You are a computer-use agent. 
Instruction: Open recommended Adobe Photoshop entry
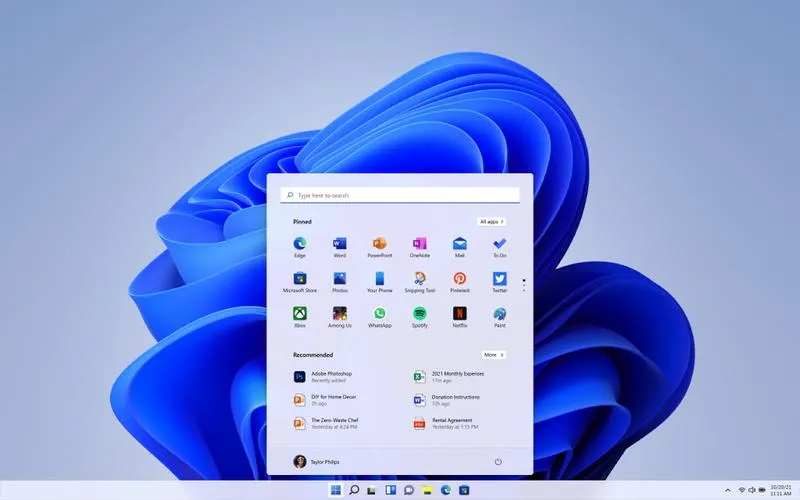coord(323,377)
